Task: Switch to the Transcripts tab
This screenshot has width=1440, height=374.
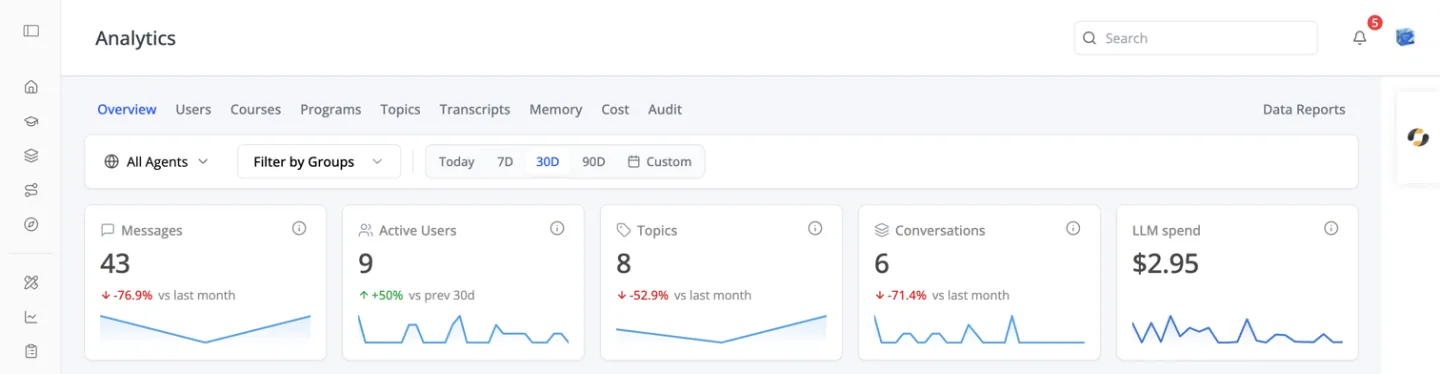Action: (475, 109)
